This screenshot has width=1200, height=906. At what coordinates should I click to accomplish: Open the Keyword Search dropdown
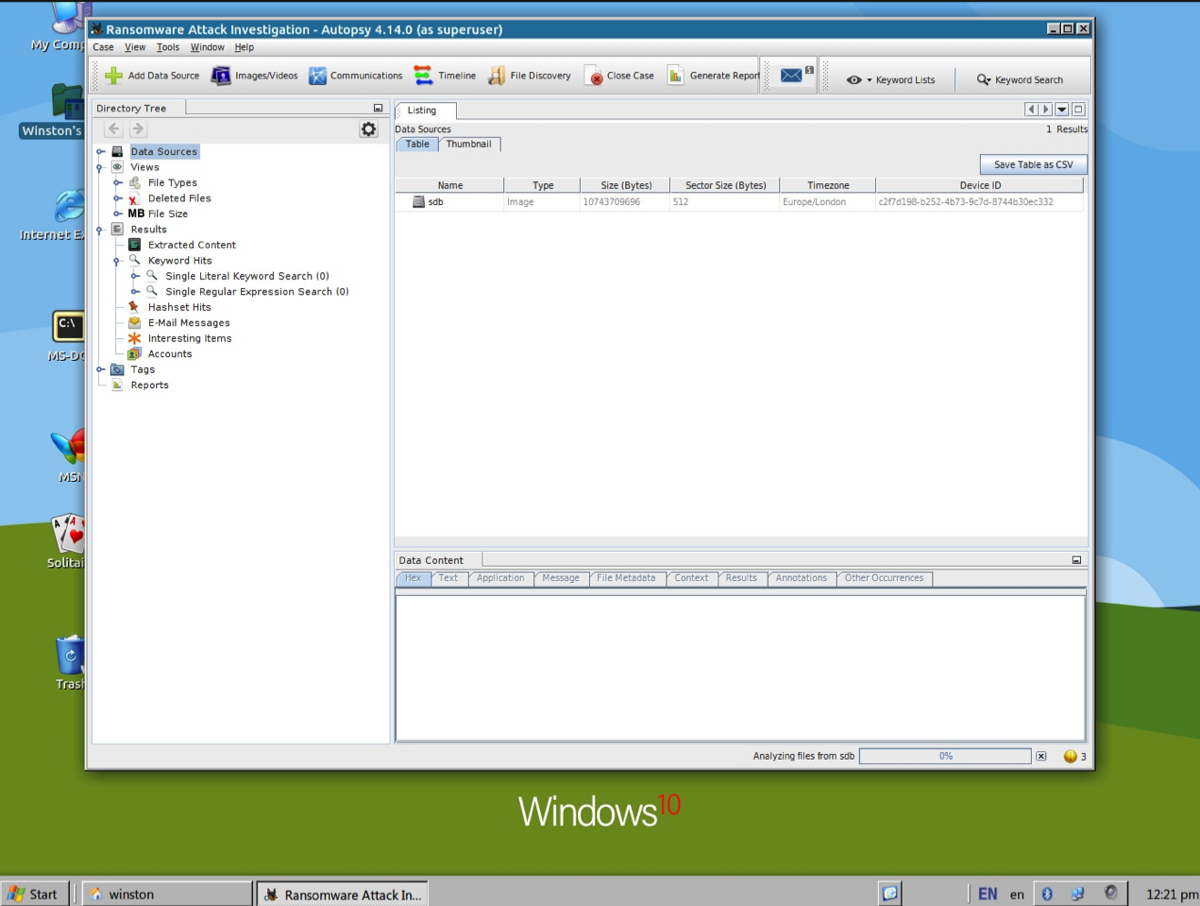[1020, 80]
